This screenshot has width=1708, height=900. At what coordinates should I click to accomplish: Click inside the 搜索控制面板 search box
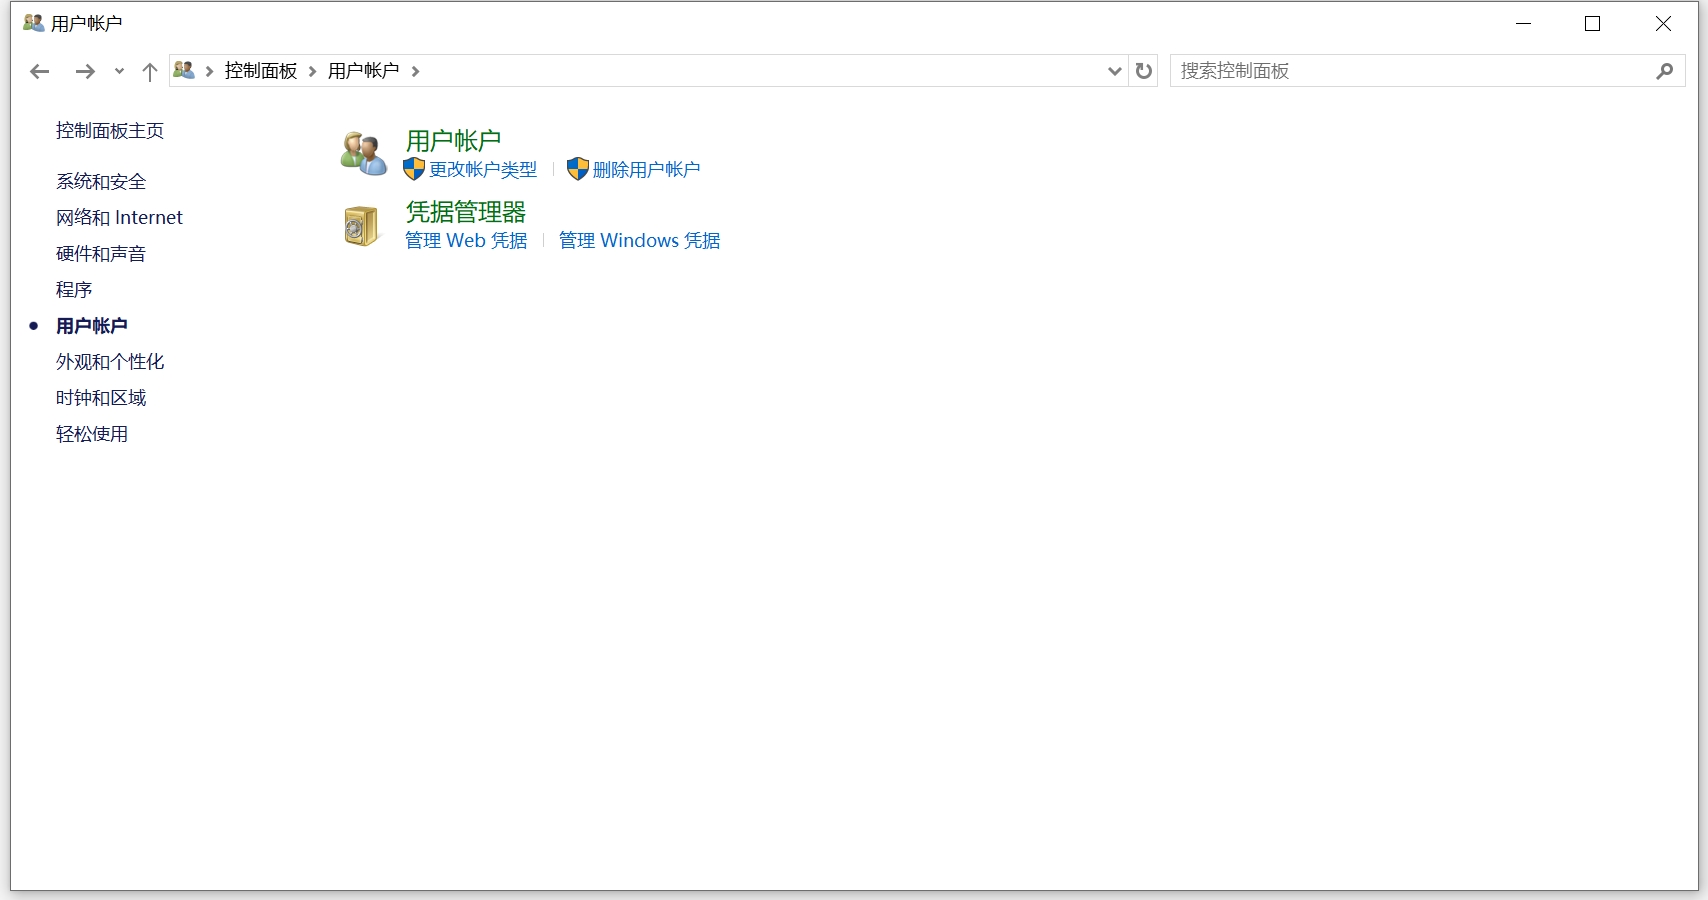point(1400,71)
